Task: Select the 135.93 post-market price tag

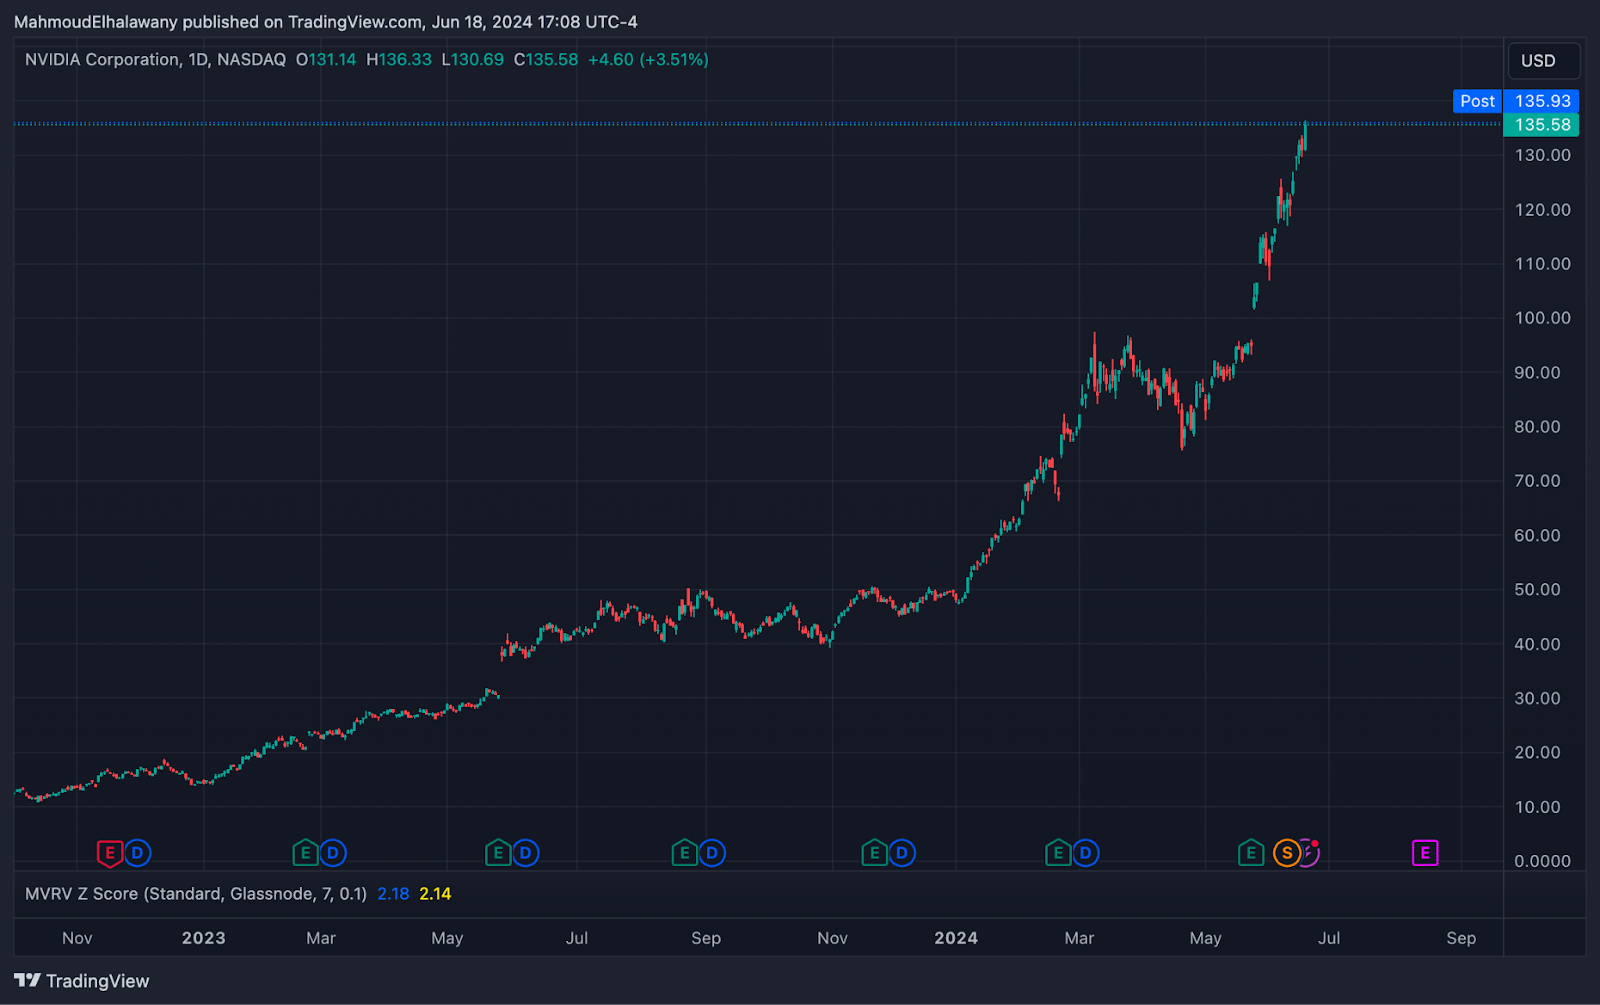Action: pyautogui.click(x=1542, y=101)
